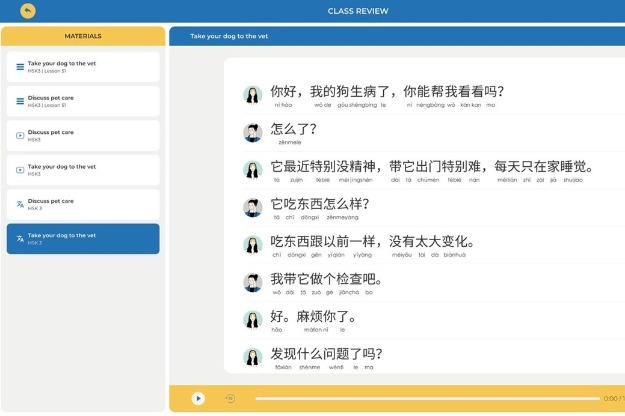This screenshot has width=625, height=416.
Task: Click the male avatar next to 我带它做个检查吧
Action: click(253, 282)
